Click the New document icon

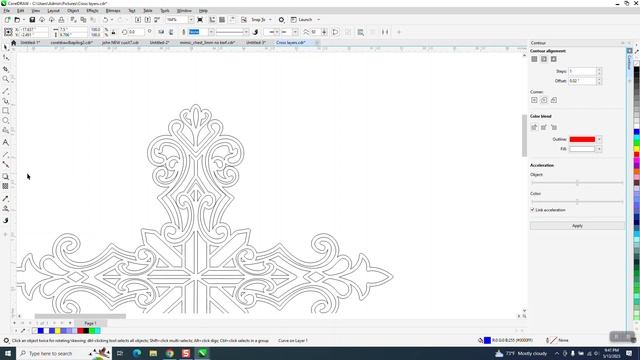7,20
